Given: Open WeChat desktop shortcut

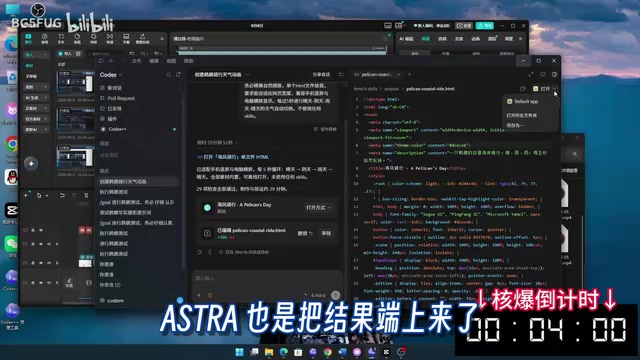Looking at the screenshot, I should [11, 246].
